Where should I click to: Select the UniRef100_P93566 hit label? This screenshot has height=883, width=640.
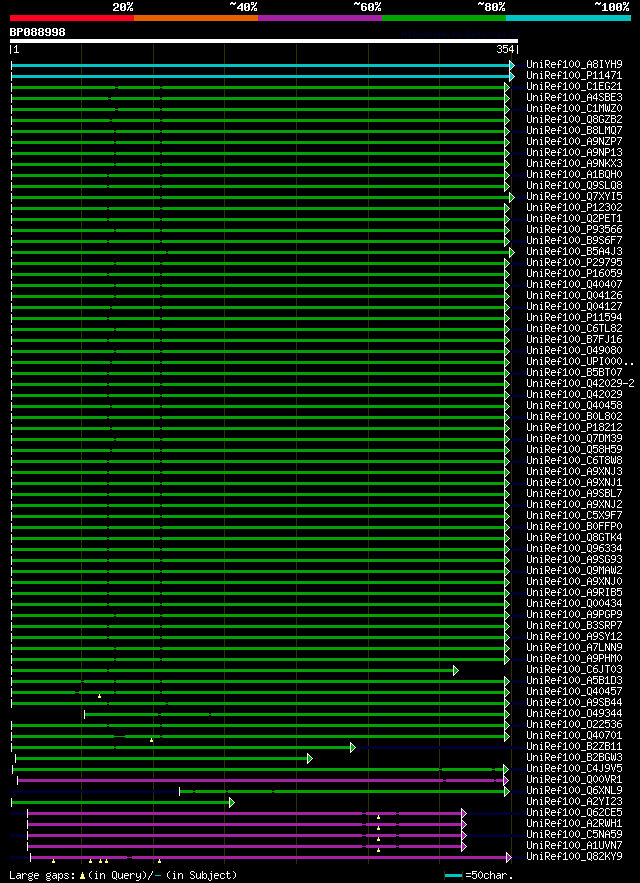click(x=574, y=230)
